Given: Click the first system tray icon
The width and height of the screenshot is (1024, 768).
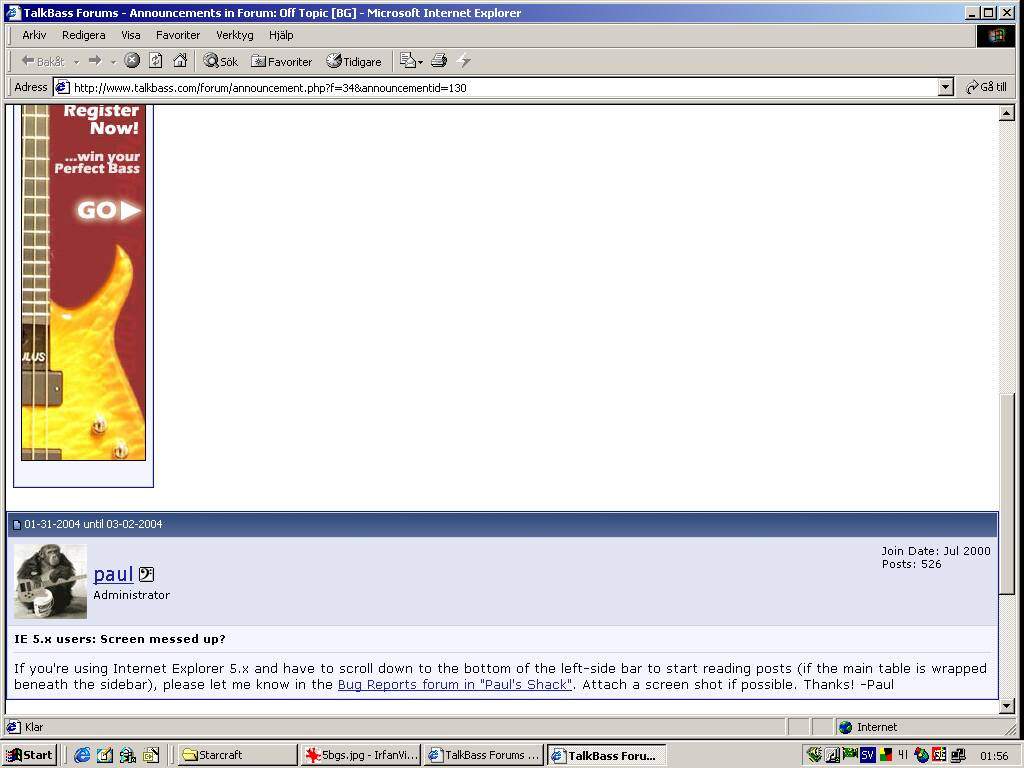Looking at the screenshot, I should coord(814,756).
